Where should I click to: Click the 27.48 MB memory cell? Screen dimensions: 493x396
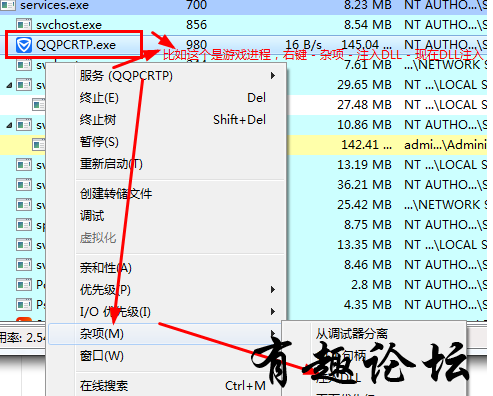coord(364,105)
